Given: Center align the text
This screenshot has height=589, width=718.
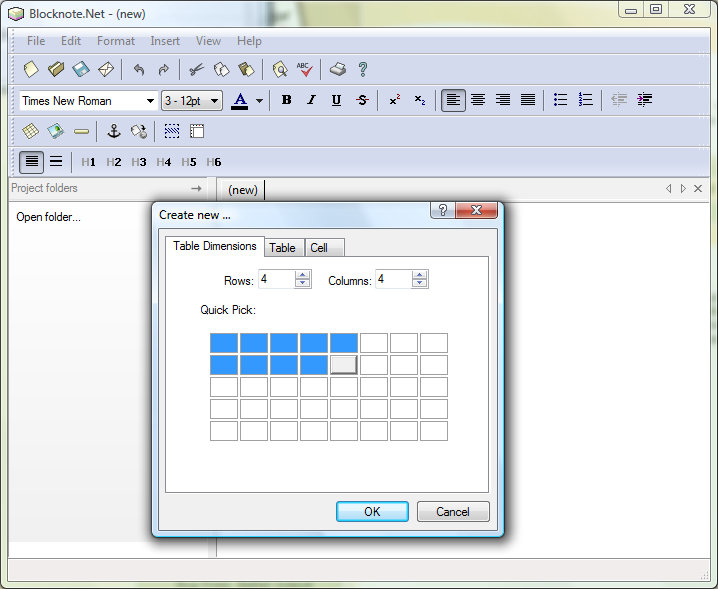Looking at the screenshot, I should coord(478,100).
